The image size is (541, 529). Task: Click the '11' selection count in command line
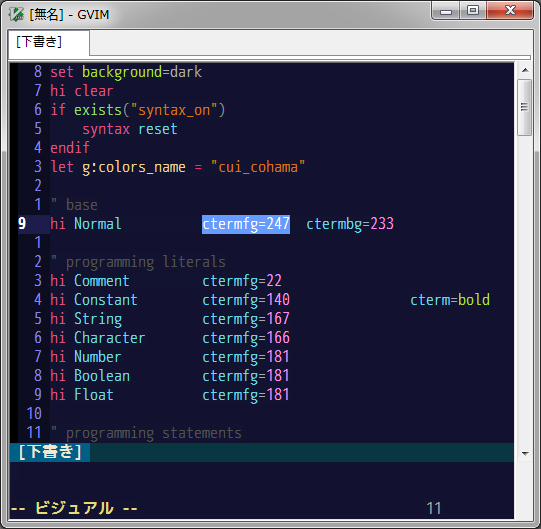pyautogui.click(x=434, y=509)
